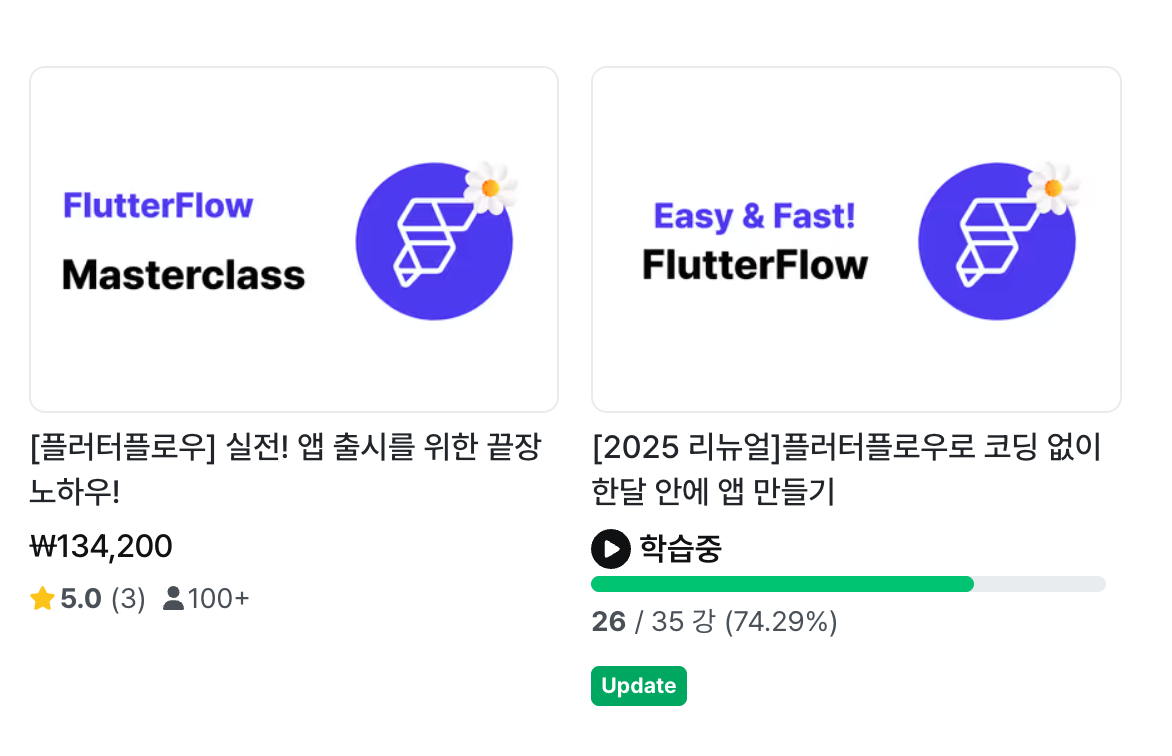This screenshot has width=1172, height=756.
Task: Click the student count person icon
Action: (173, 599)
